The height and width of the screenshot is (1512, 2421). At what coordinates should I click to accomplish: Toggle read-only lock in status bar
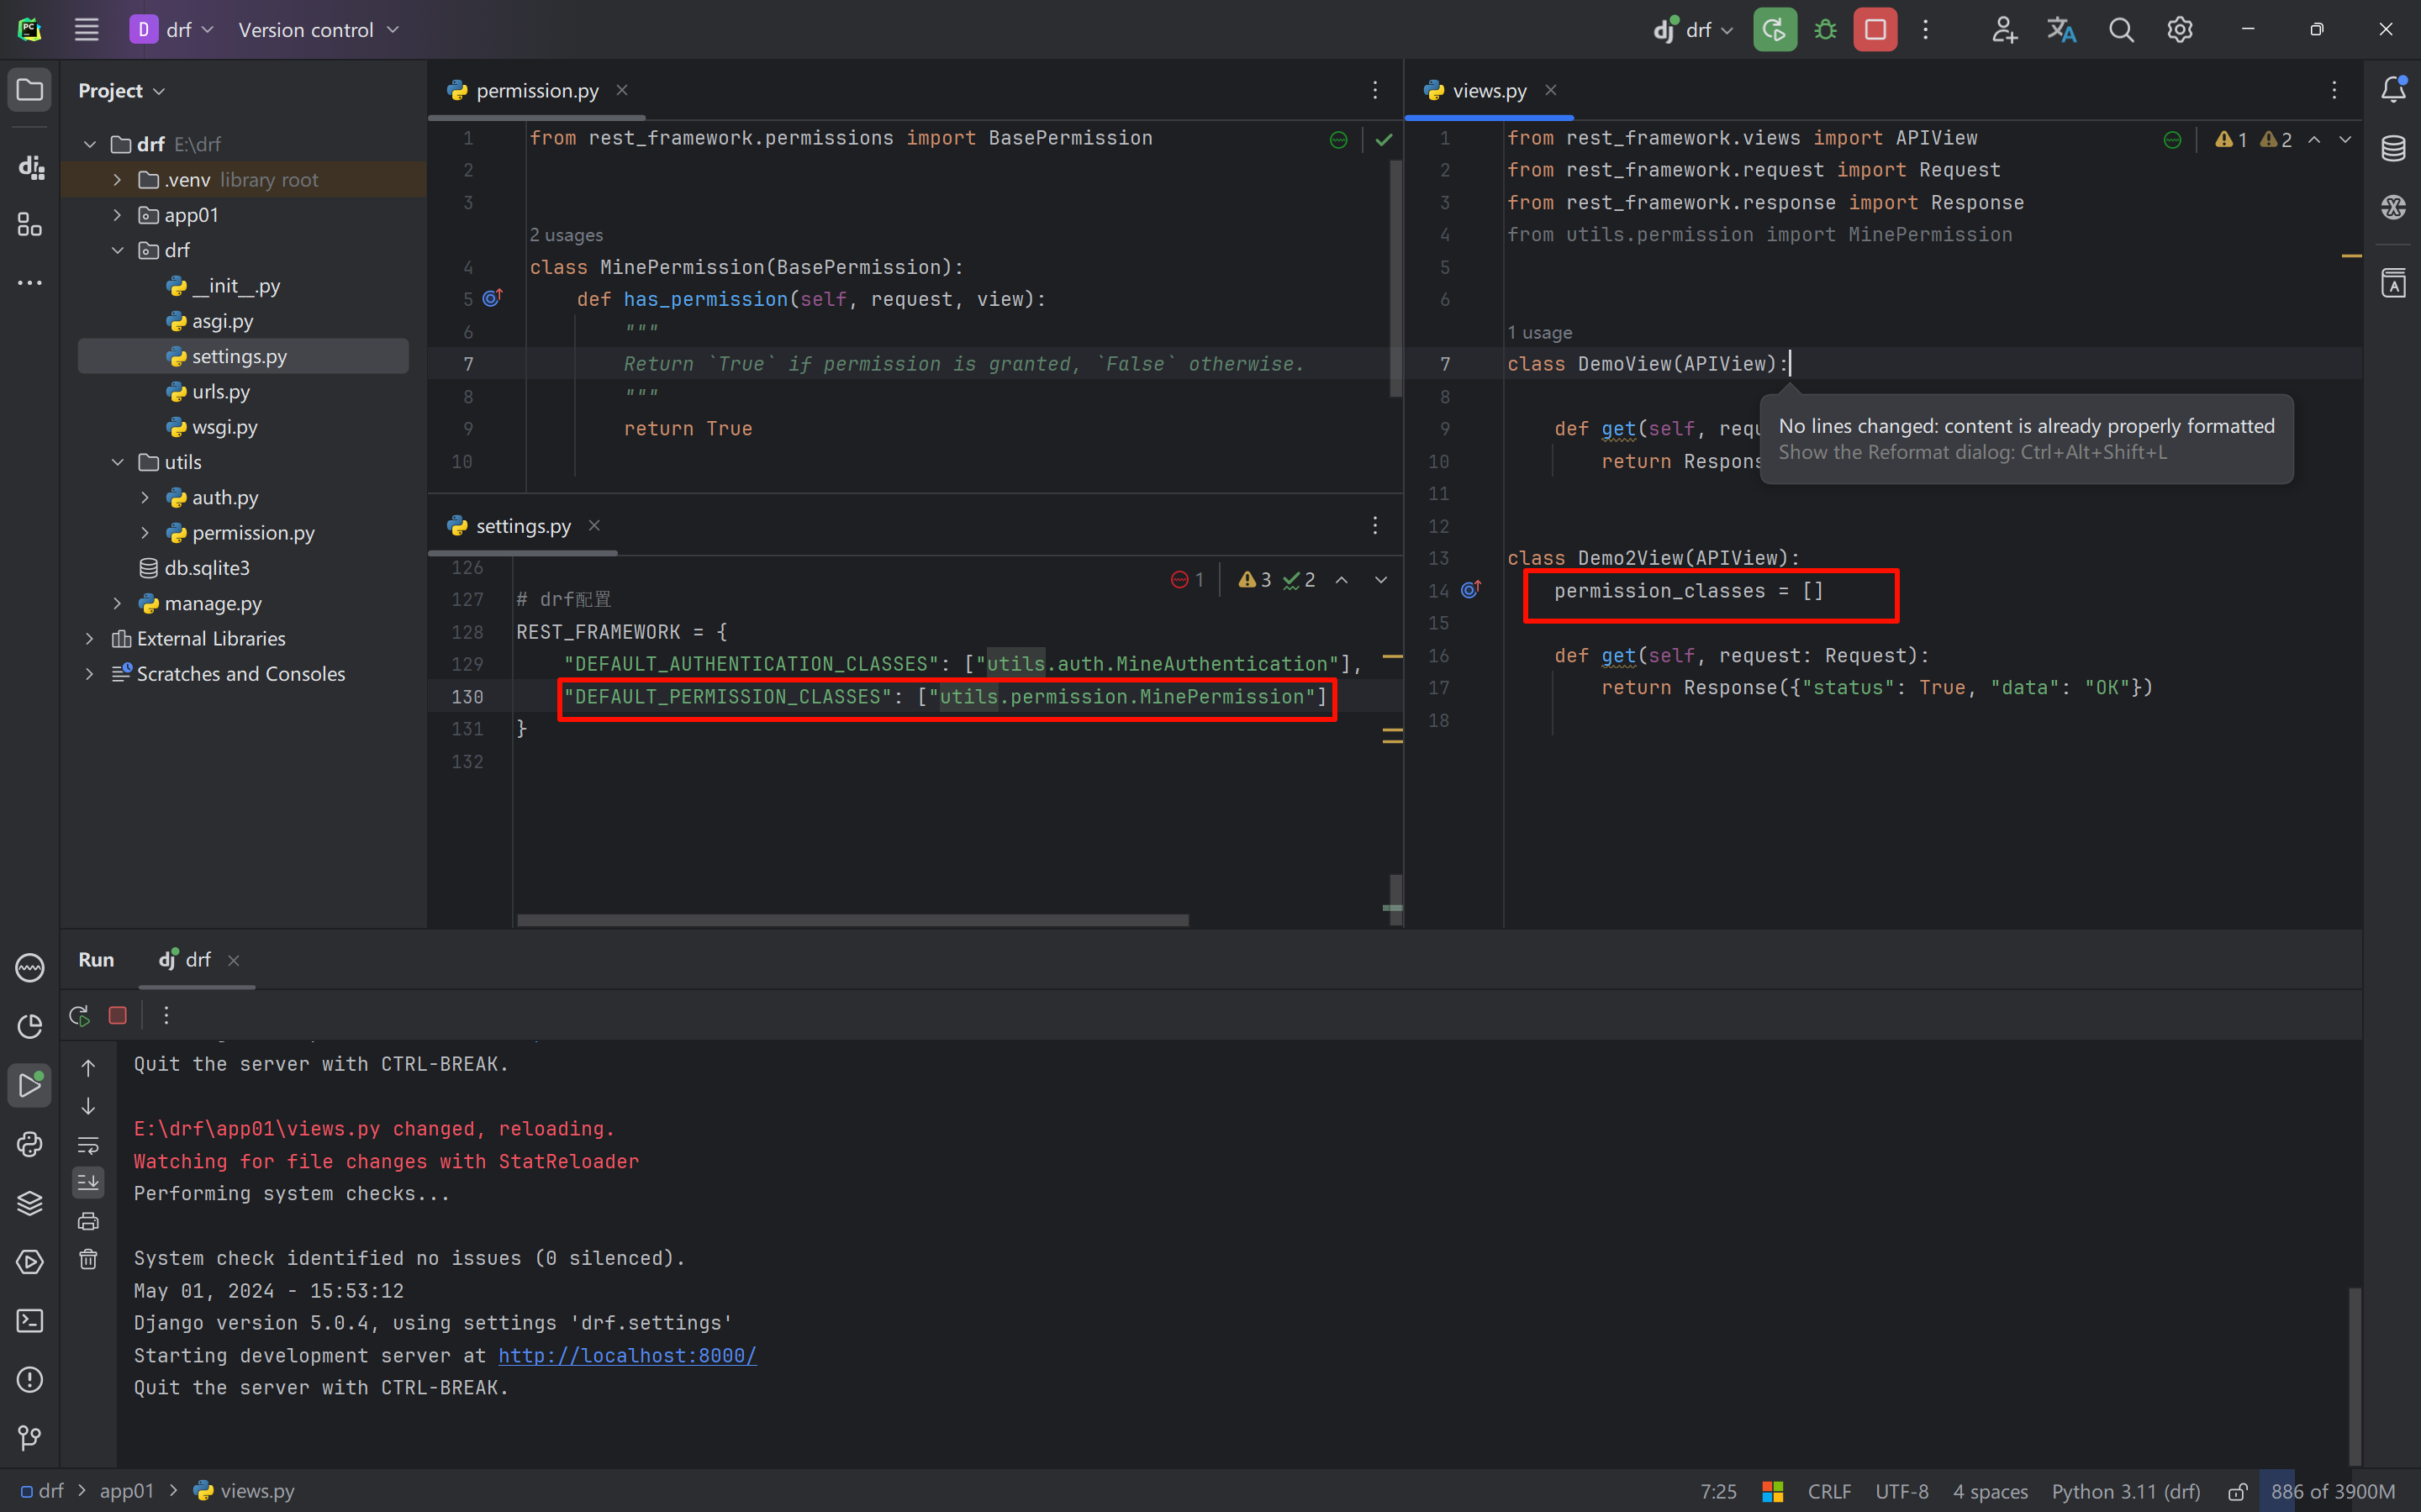coord(2238,1491)
